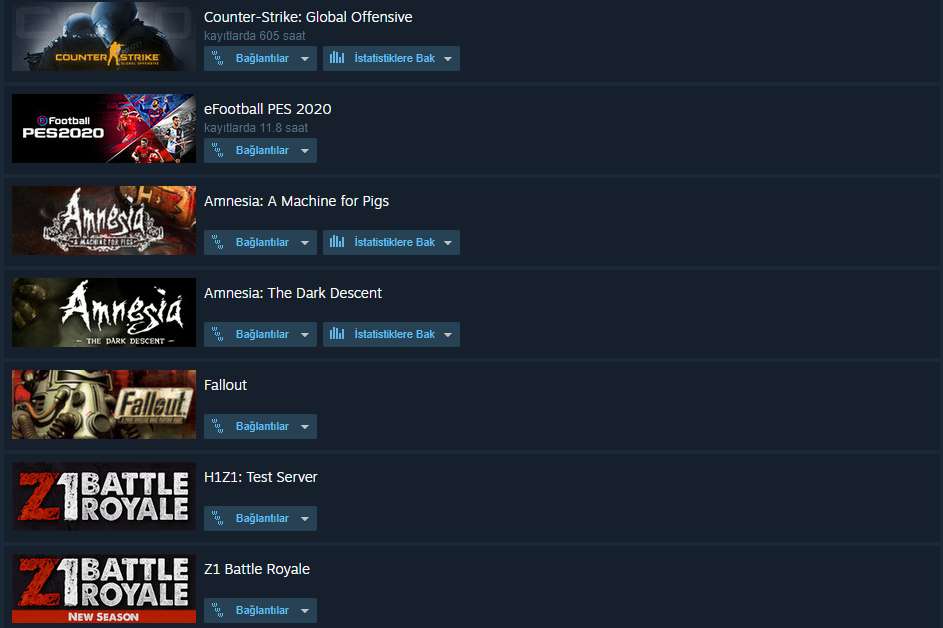Click the Amnesia: A Machine for Pigs thumbnail
Screen dimensions: 943x628
click(x=104, y=220)
